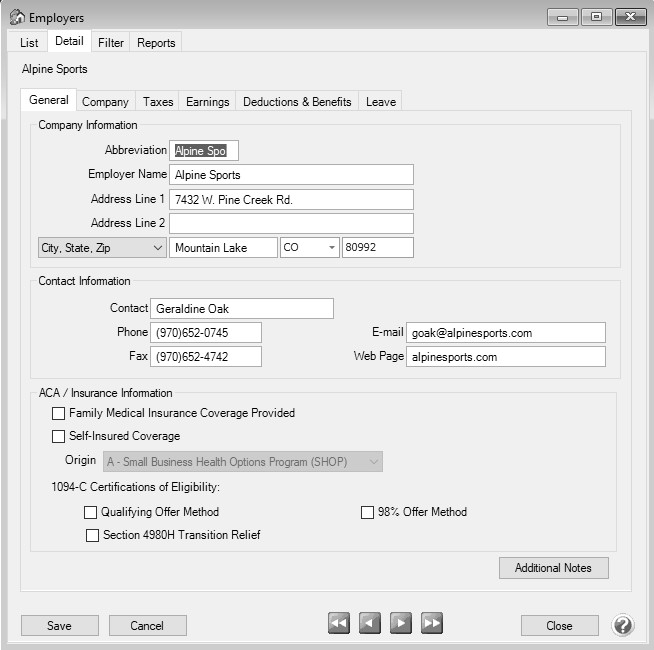Advance to the next employer record
Image resolution: width=654 pixels, height=650 pixels.
point(401,624)
